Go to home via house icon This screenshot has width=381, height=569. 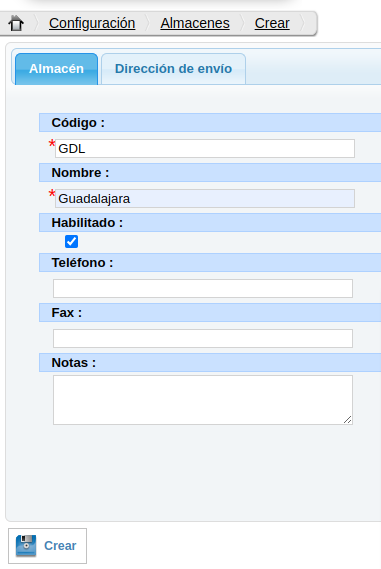[x=16, y=24]
